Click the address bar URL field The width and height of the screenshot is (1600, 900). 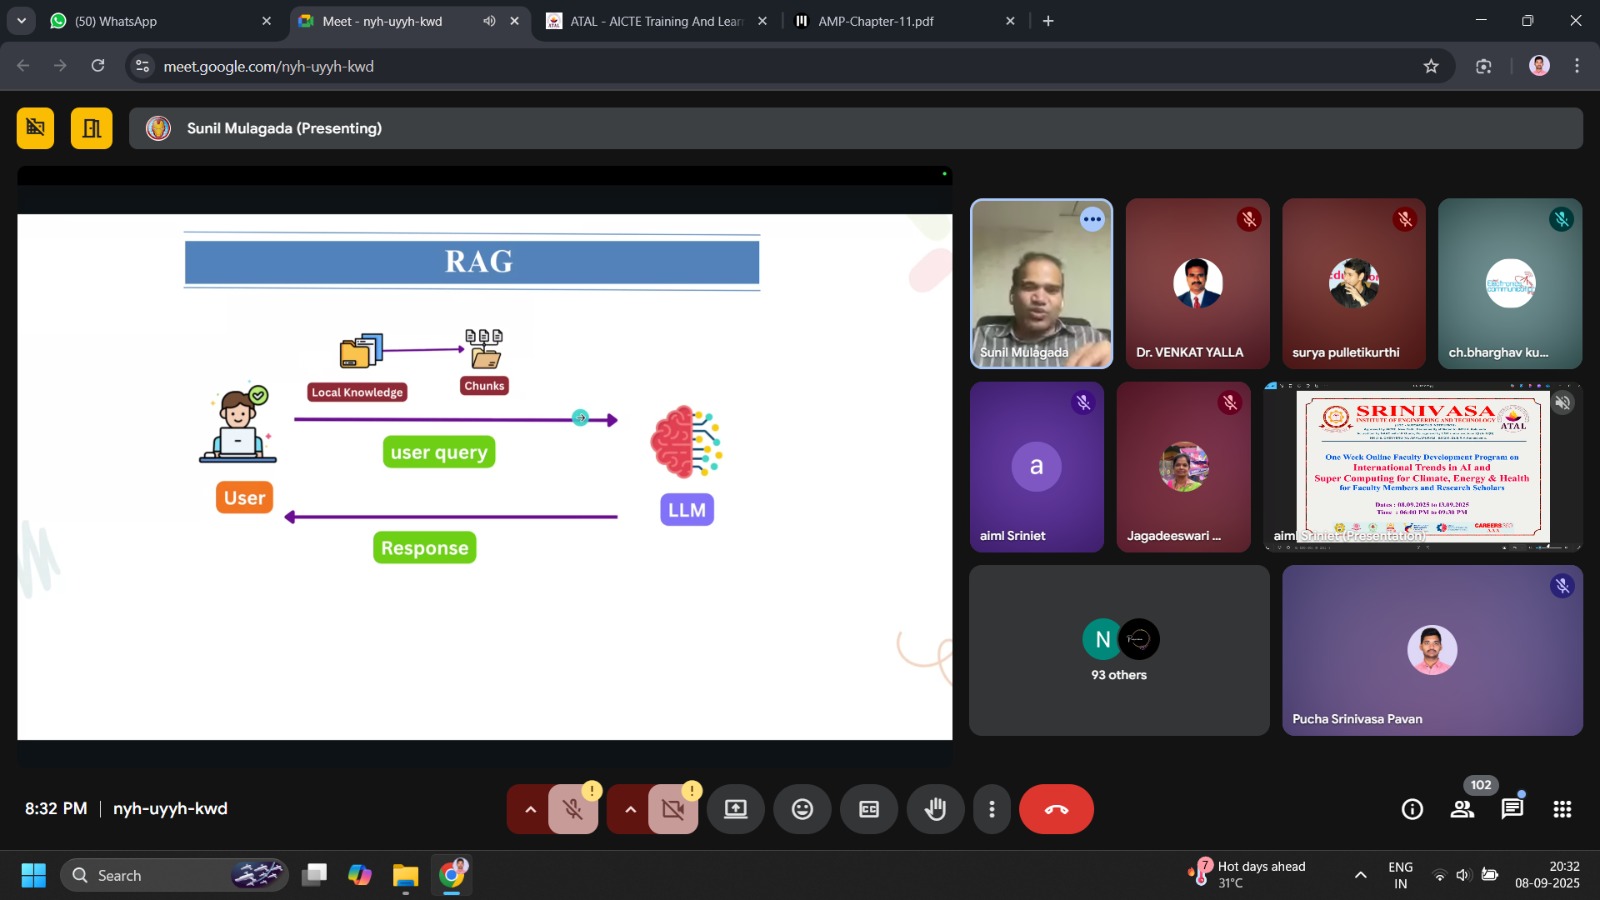click(790, 66)
